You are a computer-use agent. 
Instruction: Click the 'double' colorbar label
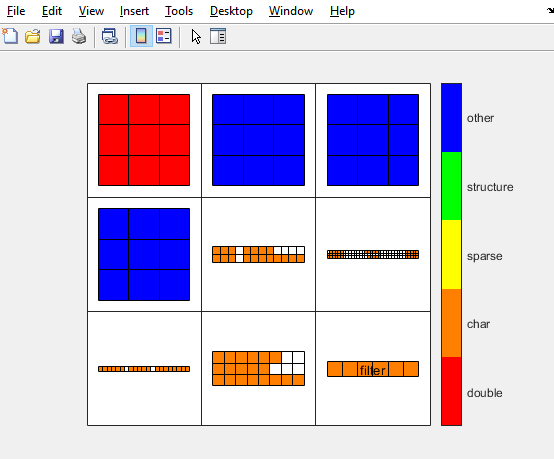(484, 393)
